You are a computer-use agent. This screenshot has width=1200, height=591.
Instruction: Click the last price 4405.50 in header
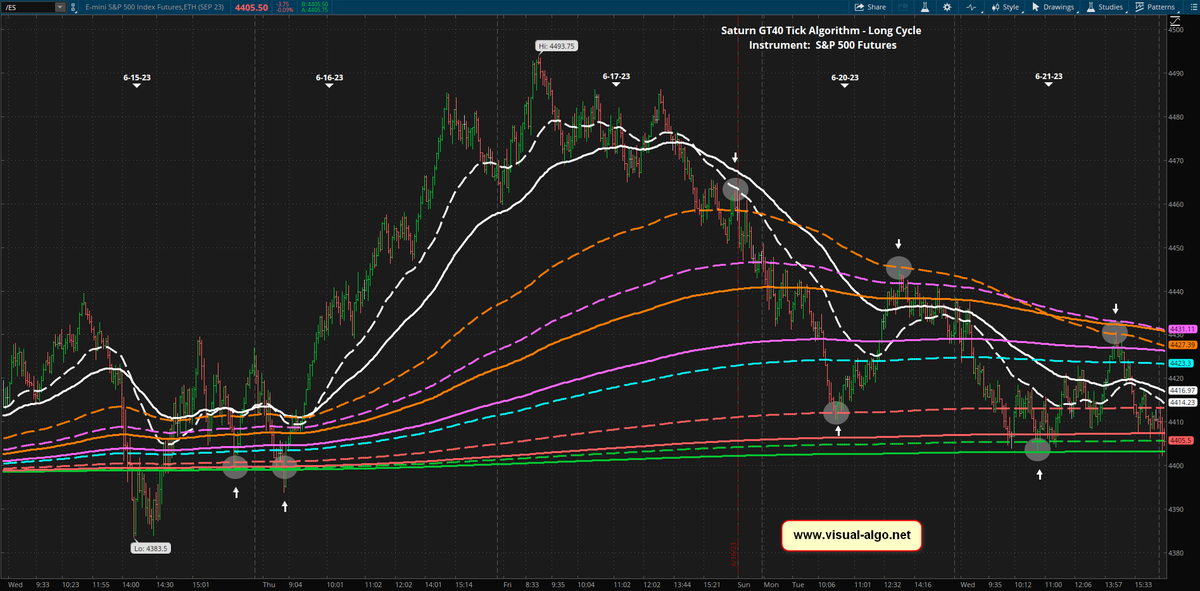click(252, 7)
